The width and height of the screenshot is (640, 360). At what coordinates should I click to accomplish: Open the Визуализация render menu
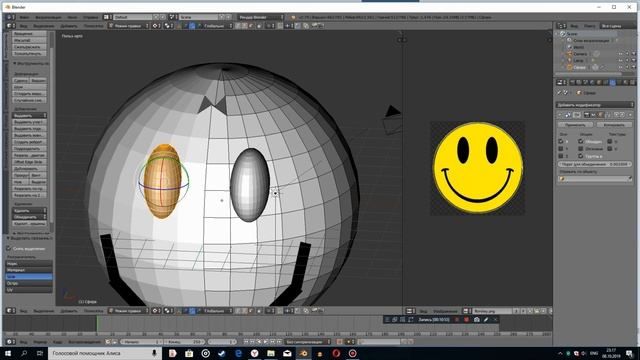tap(48, 17)
